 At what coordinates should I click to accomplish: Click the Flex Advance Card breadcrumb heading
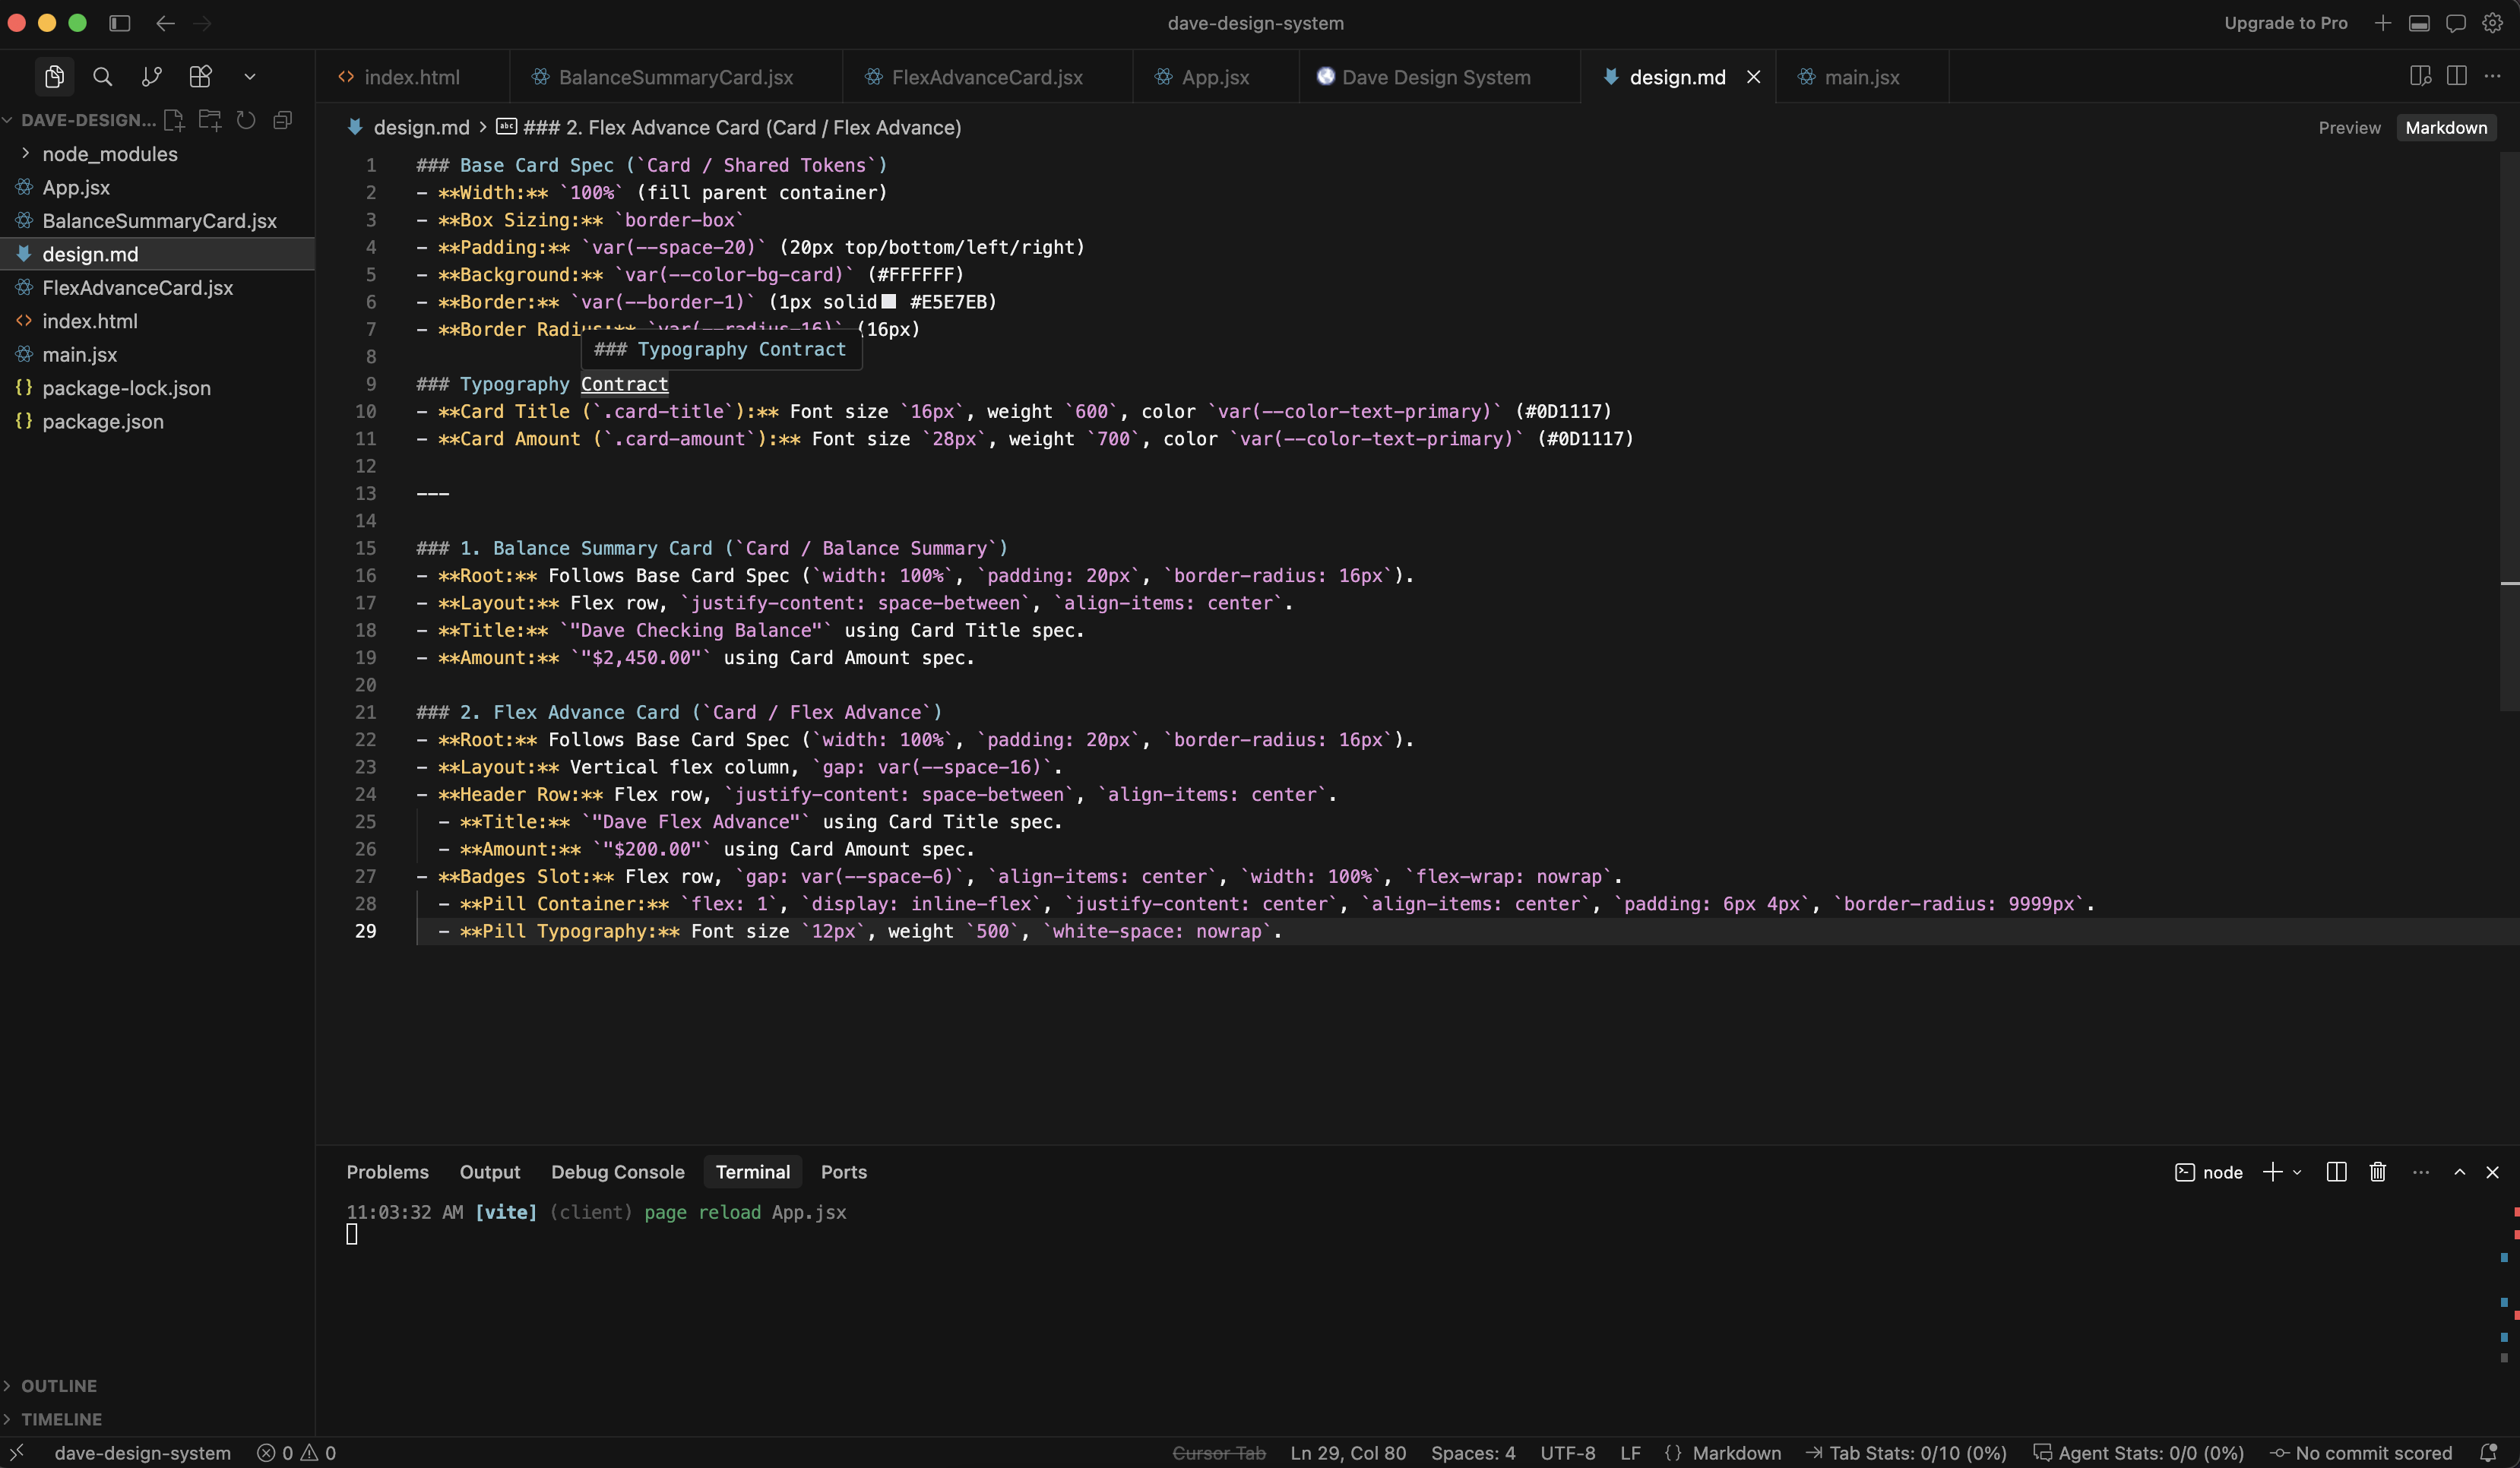click(x=742, y=128)
